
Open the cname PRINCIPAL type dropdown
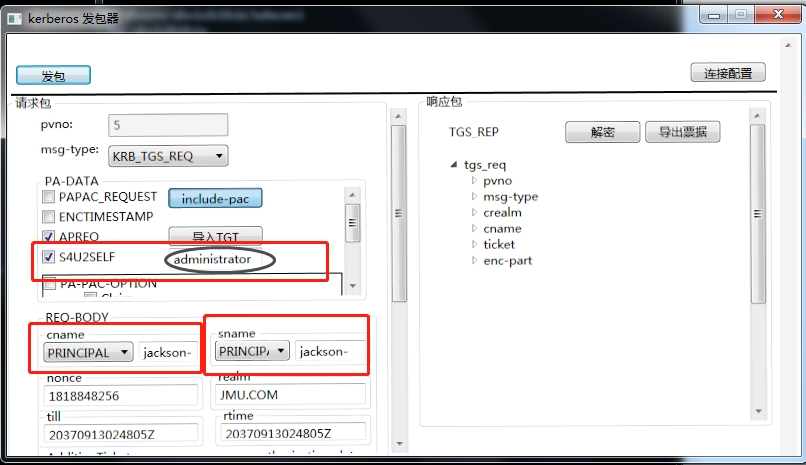pyautogui.click(x=88, y=352)
